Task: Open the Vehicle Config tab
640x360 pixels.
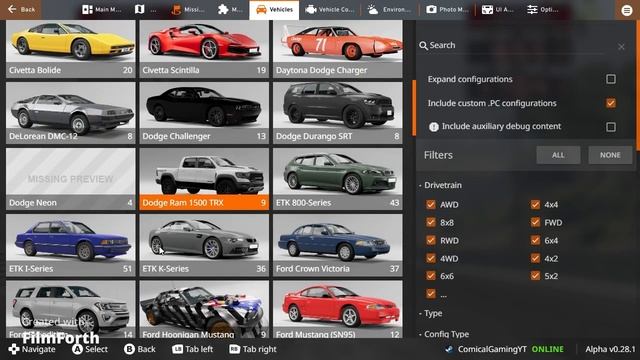Action: tap(329, 9)
